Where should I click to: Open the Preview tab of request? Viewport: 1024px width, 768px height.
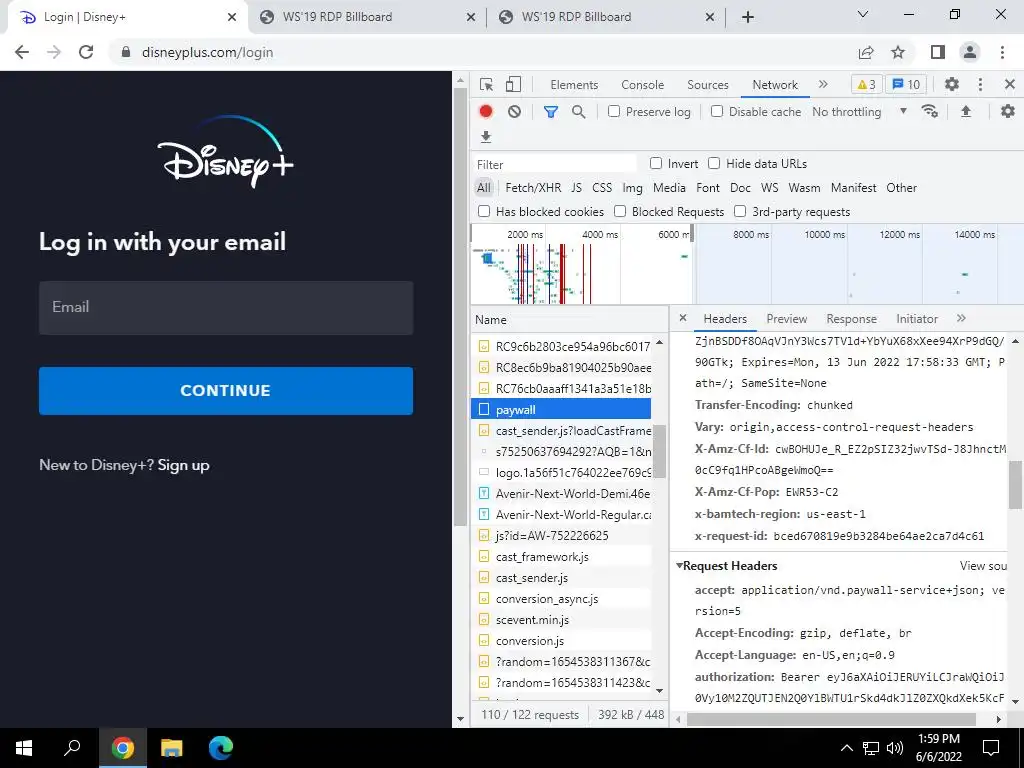(787, 319)
